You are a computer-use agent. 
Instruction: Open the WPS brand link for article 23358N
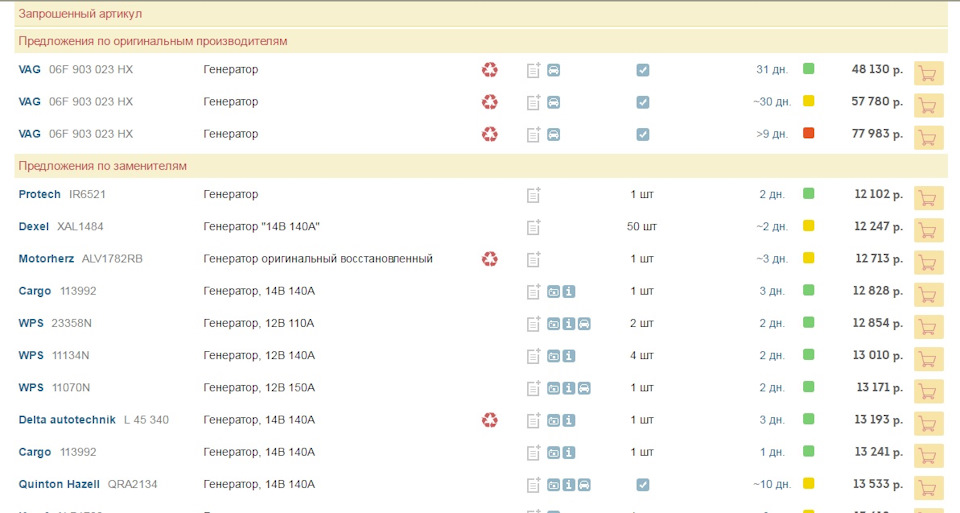[31, 323]
